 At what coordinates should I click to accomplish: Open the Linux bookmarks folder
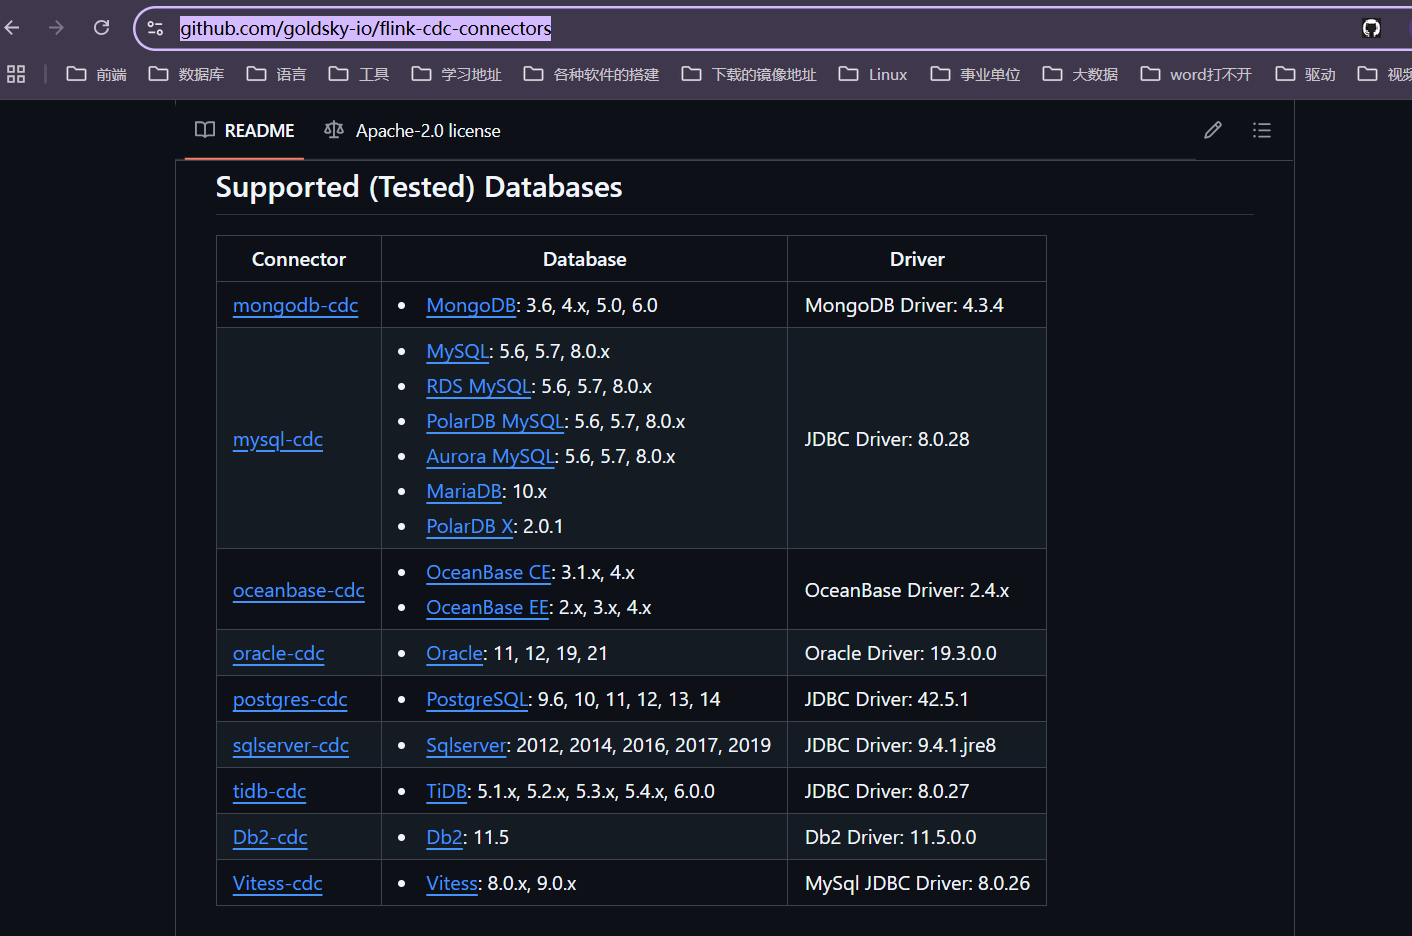pos(884,73)
